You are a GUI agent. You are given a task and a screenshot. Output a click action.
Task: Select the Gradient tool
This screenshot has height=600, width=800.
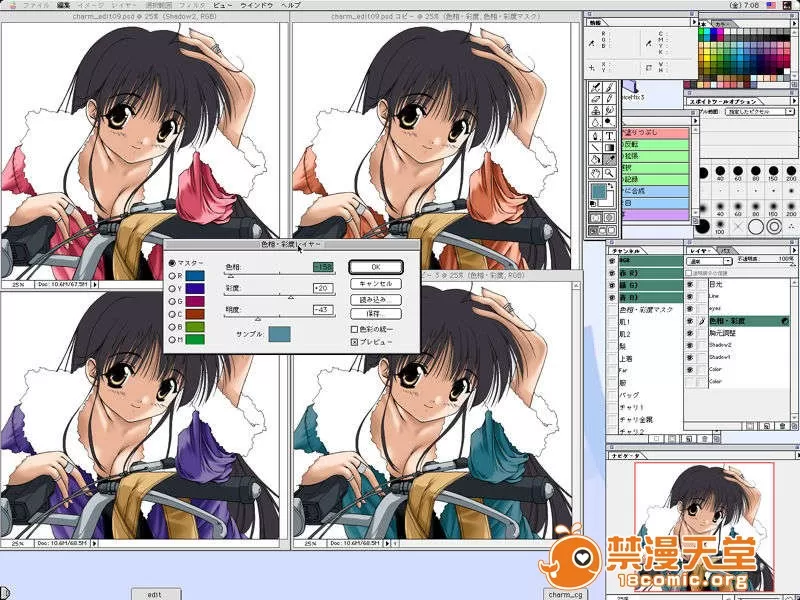609,148
